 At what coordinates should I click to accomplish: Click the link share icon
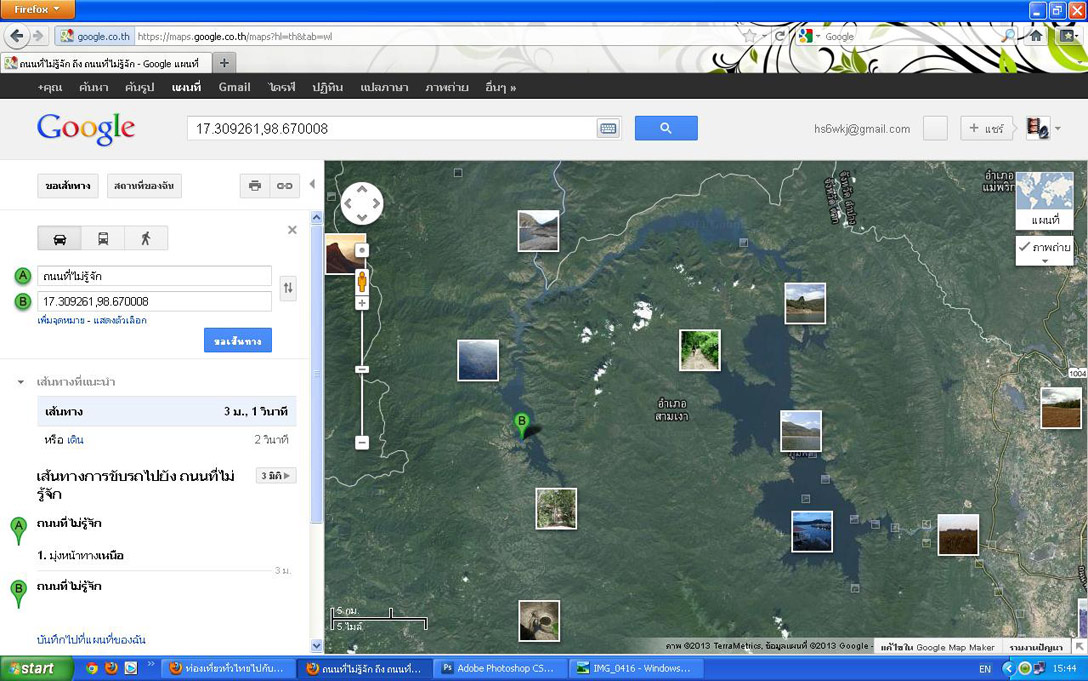tap(285, 186)
